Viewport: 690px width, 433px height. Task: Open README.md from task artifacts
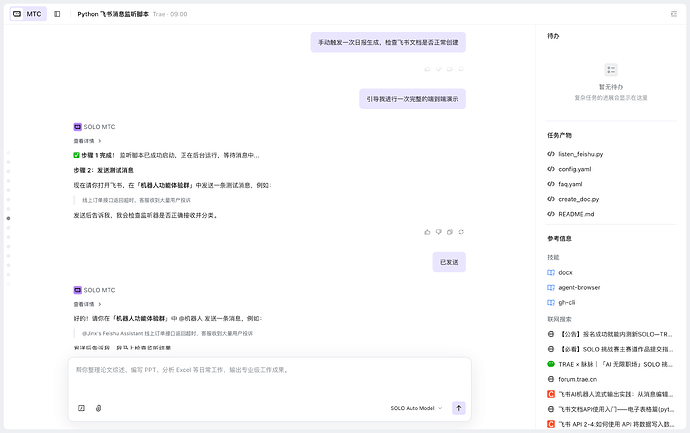(x=576, y=214)
